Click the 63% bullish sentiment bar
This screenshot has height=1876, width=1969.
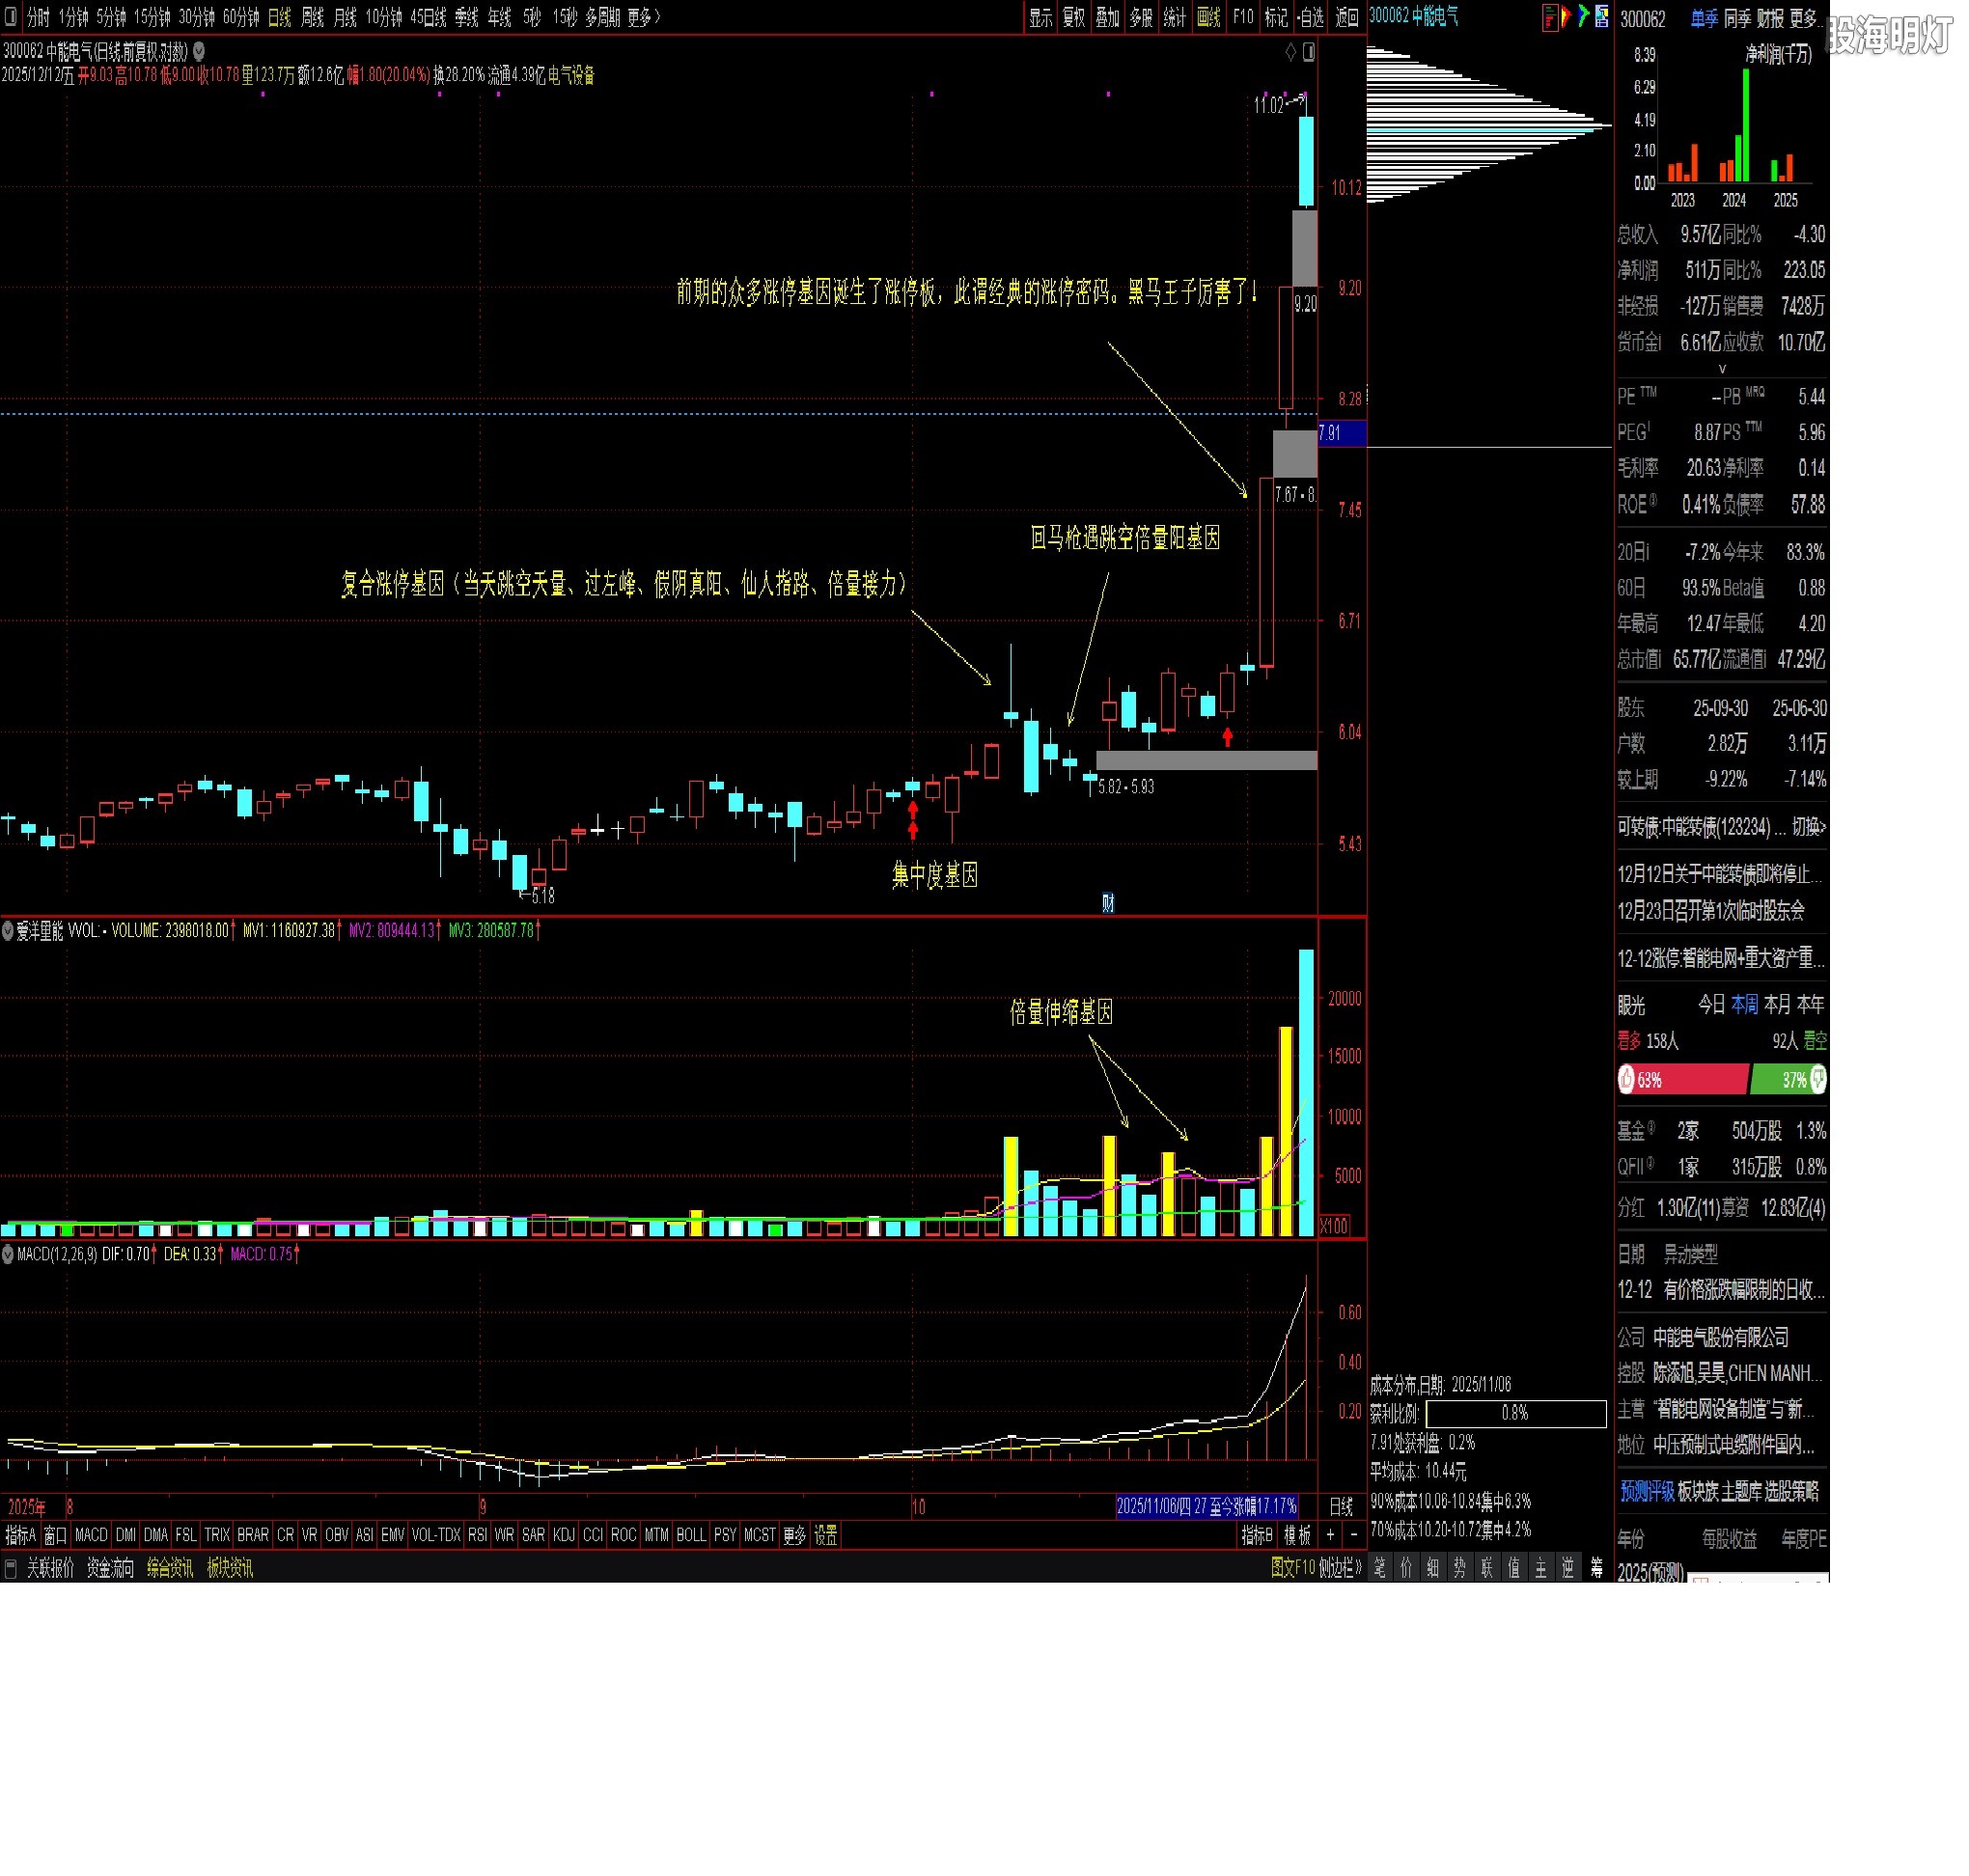point(1690,1079)
